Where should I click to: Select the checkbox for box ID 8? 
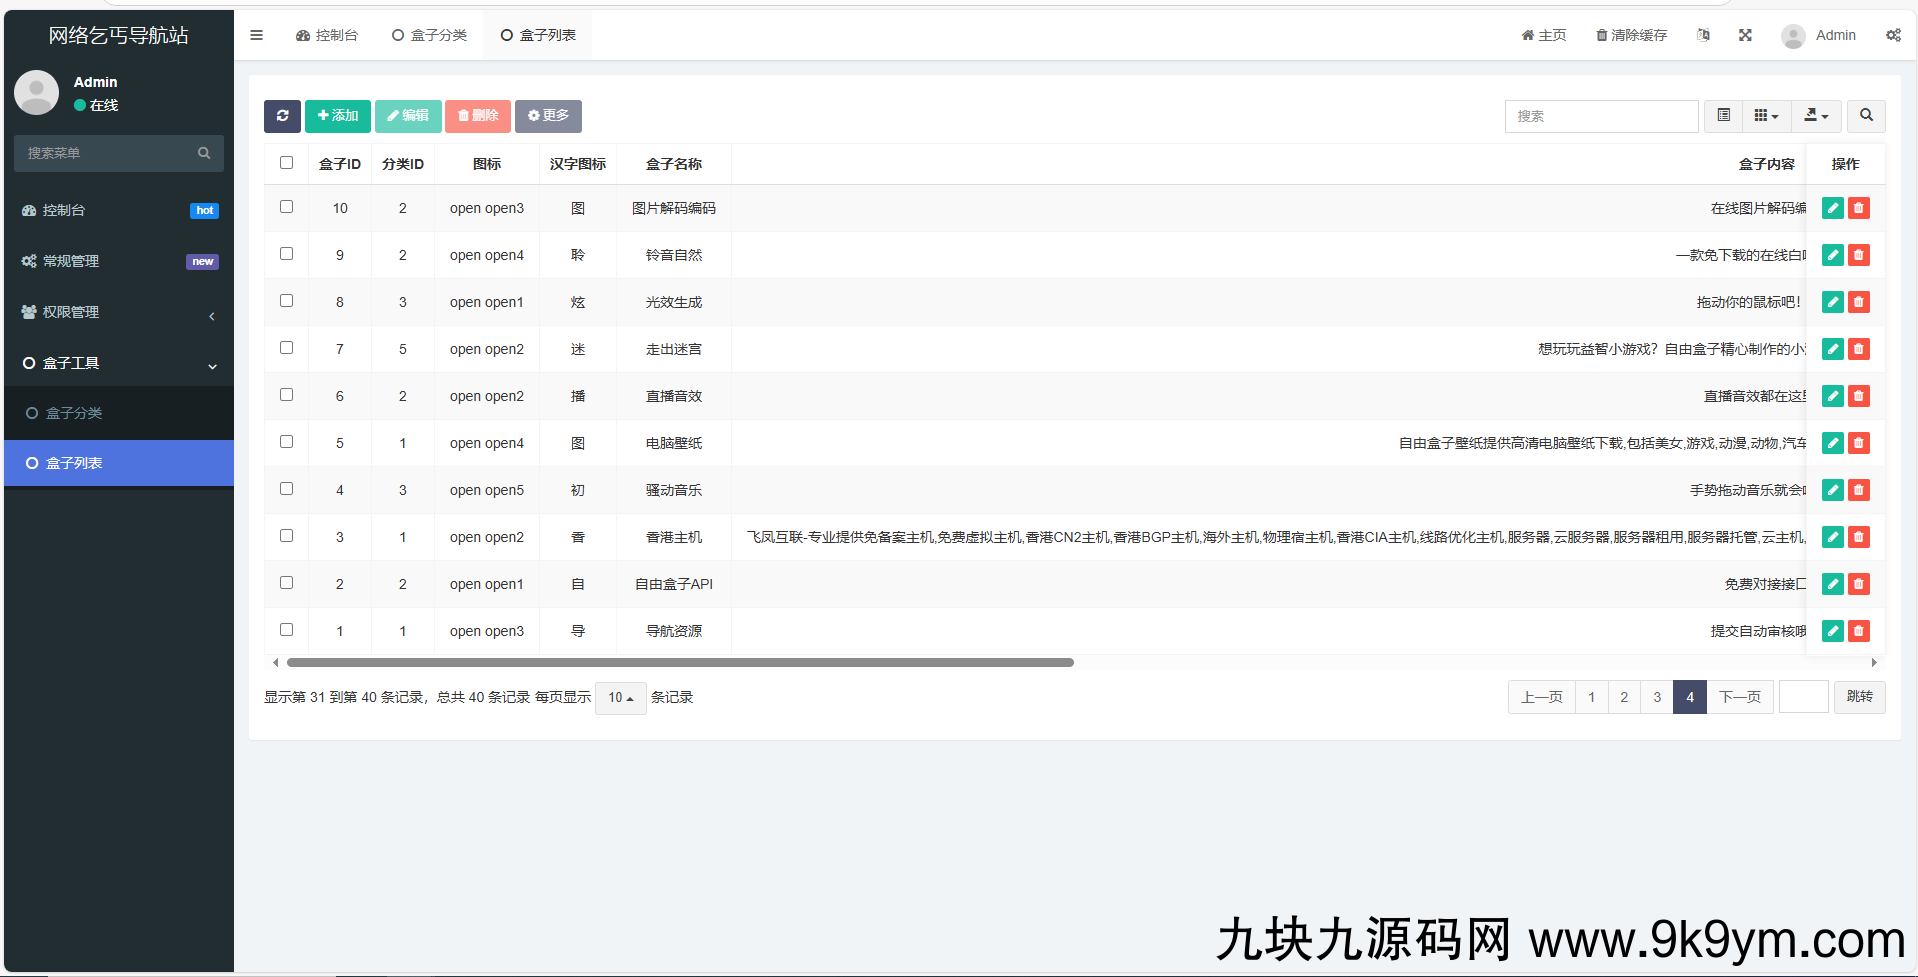pos(287,300)
